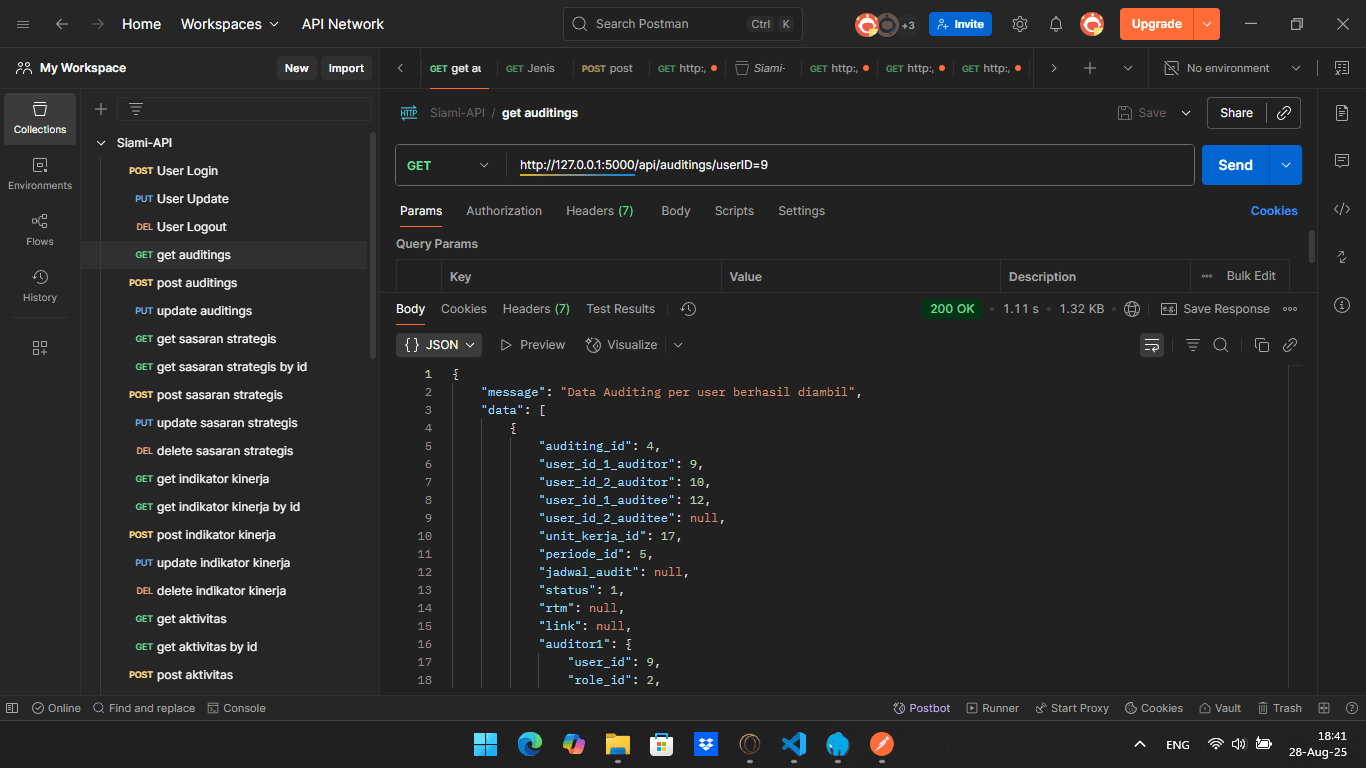Toggle word wrap in response body

point(1152,345)
